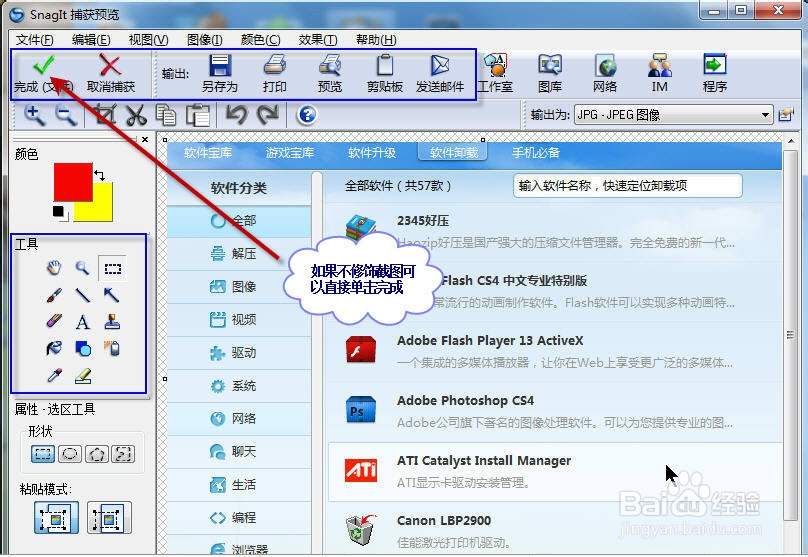This screenshot has width=808, height=557.
Task: Choose ellipse selection shape
Action: click(x=70, y=454)
